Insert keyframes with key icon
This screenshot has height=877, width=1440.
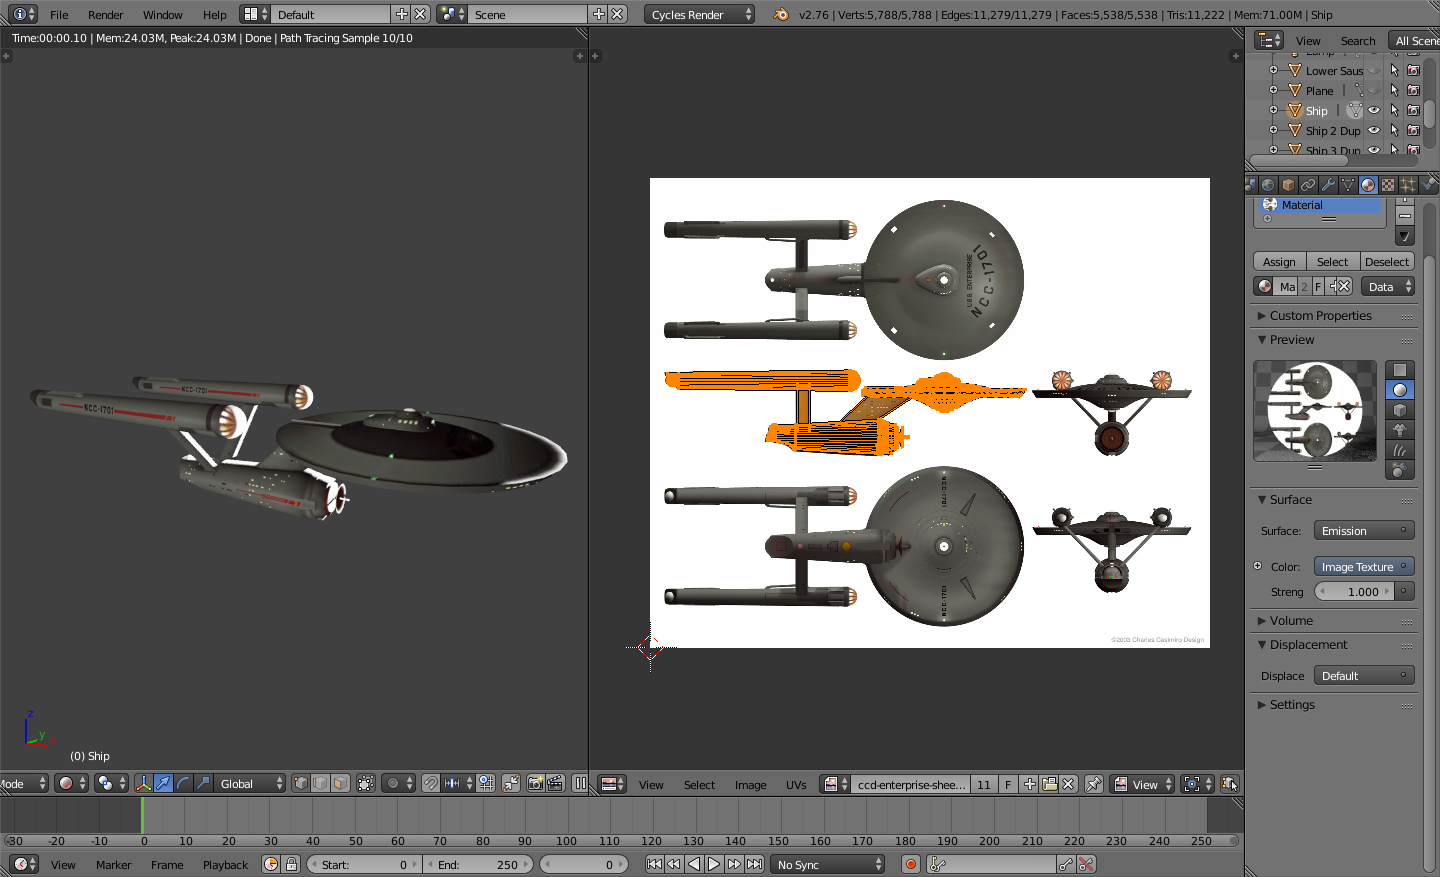tap(1066, 864)
